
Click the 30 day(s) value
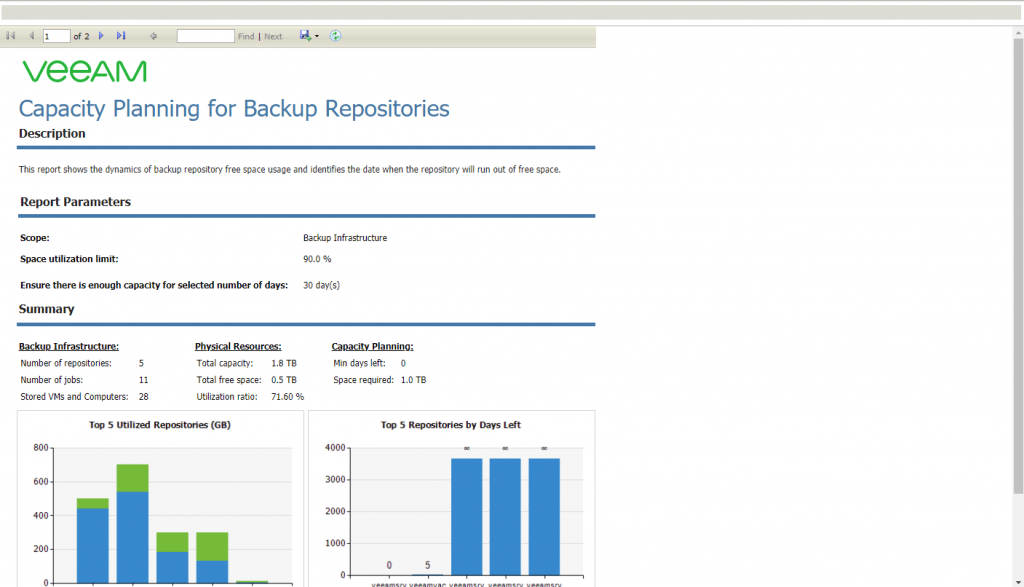321,285
